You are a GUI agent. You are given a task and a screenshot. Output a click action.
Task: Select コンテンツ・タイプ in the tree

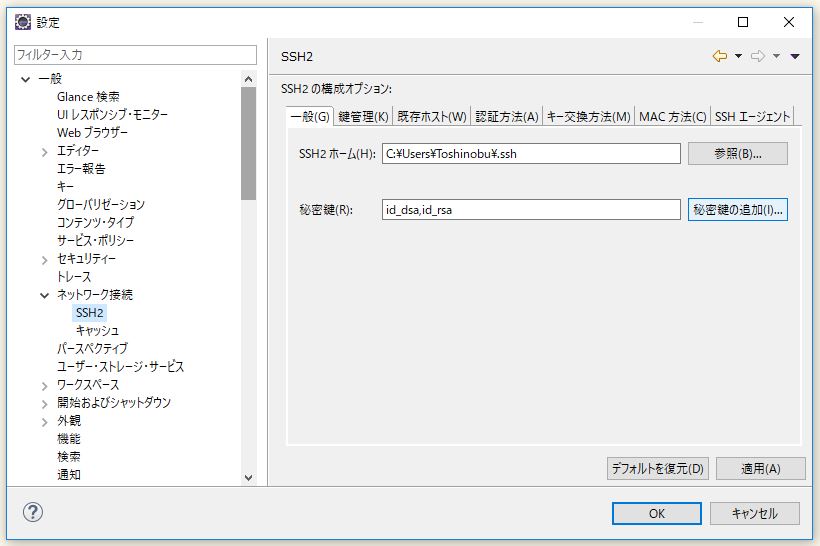95,223
